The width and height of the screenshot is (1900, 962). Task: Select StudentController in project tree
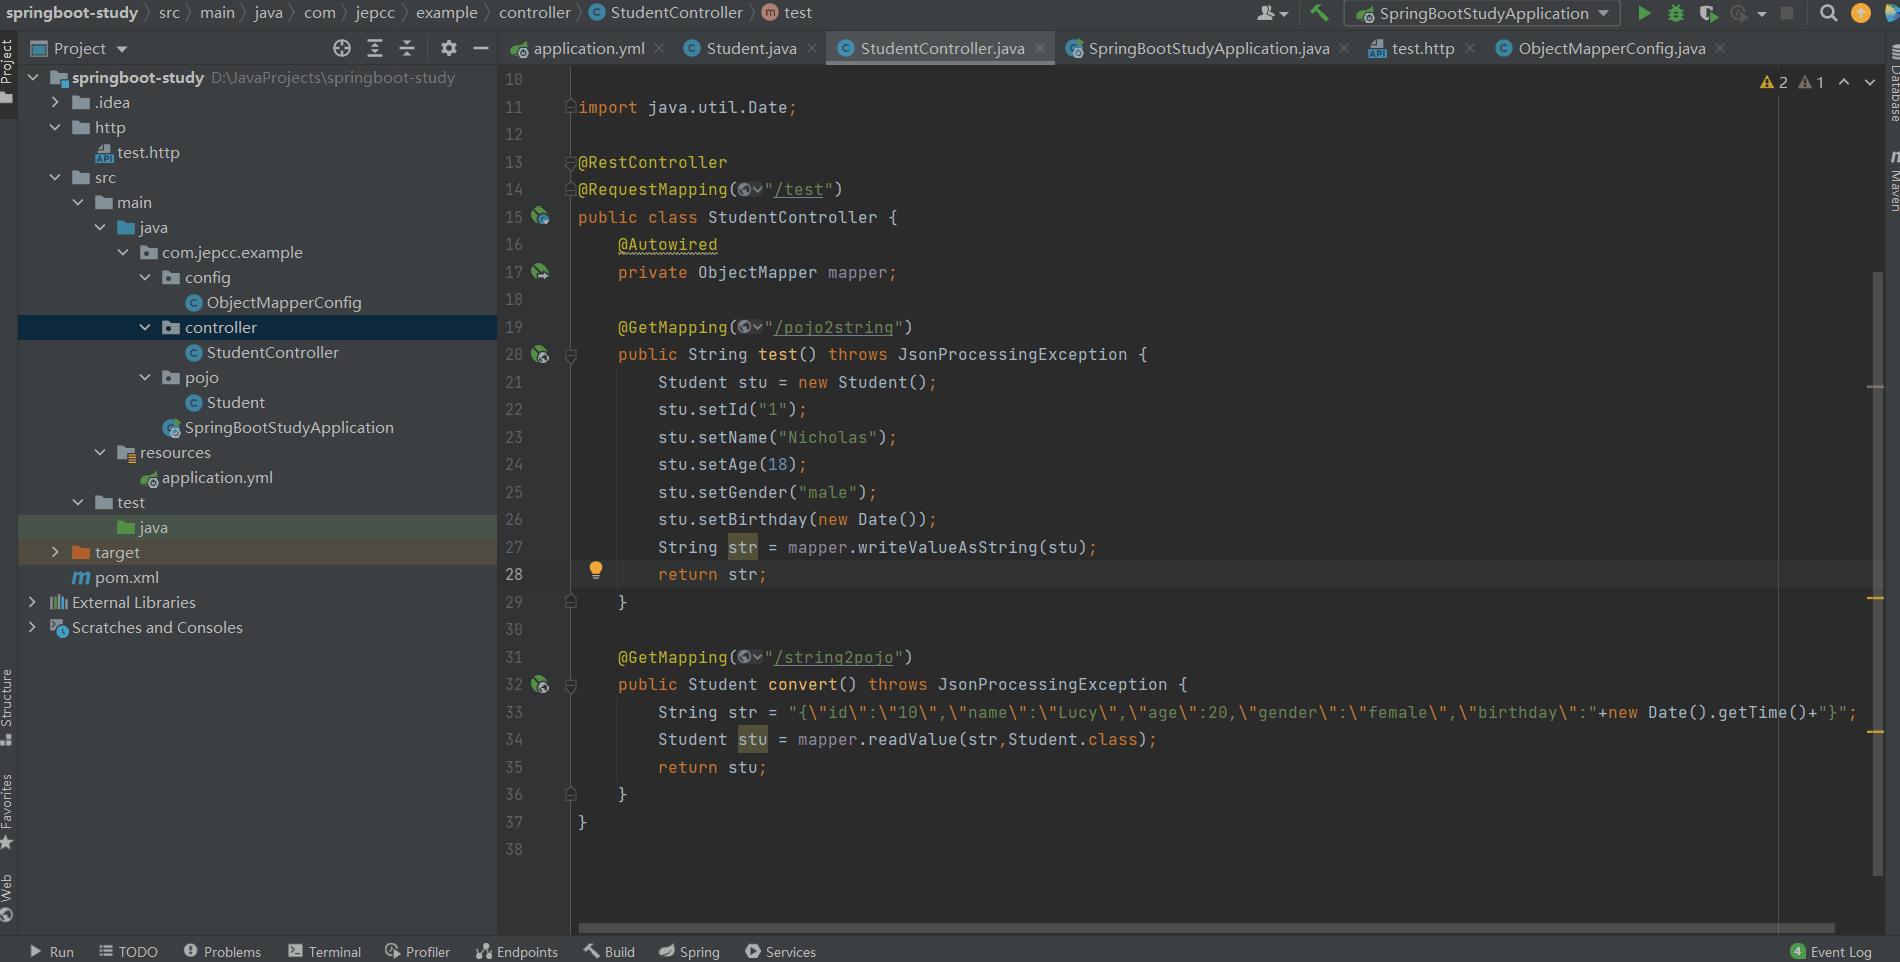coord(272,352)
